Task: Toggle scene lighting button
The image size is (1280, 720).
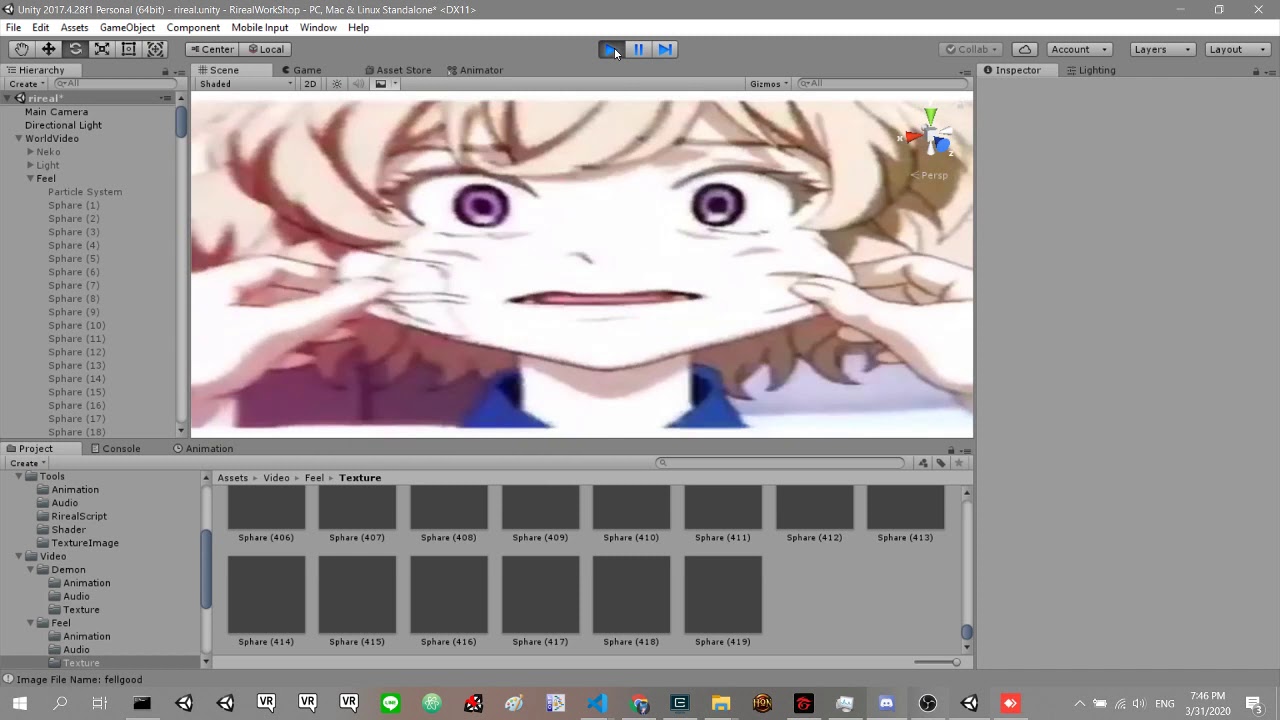Action: click(337, 84)
